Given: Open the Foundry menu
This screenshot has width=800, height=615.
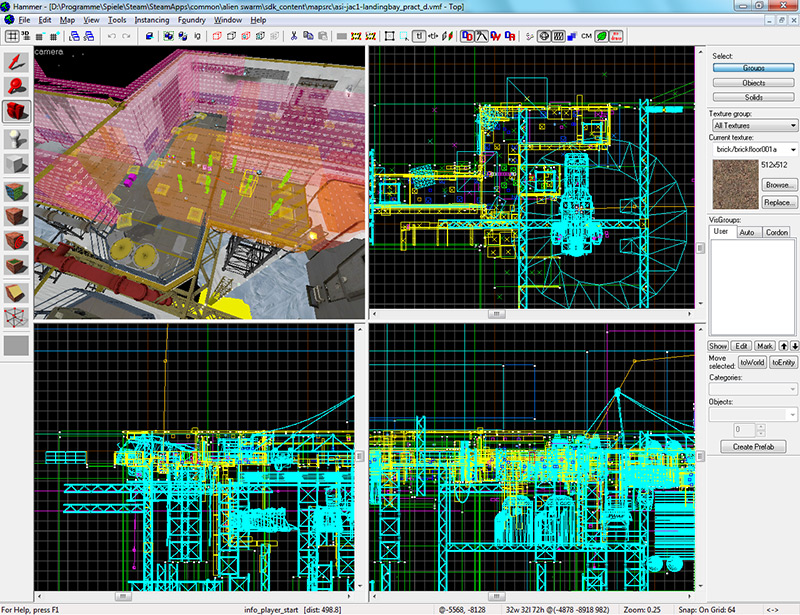Looking at the screenshot, I should click(191, 20).
